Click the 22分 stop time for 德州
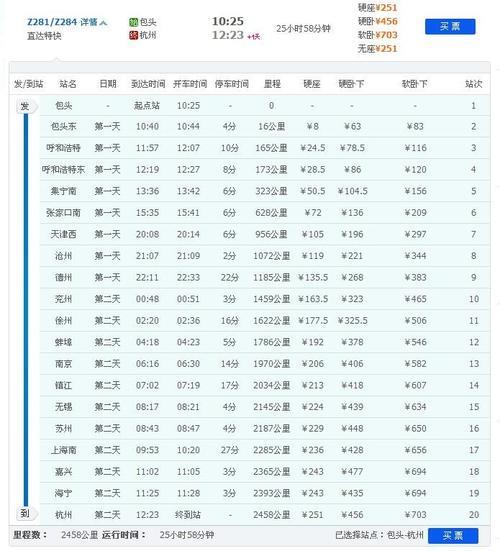This screenshot has height=551, width=500. pos(229,278)
